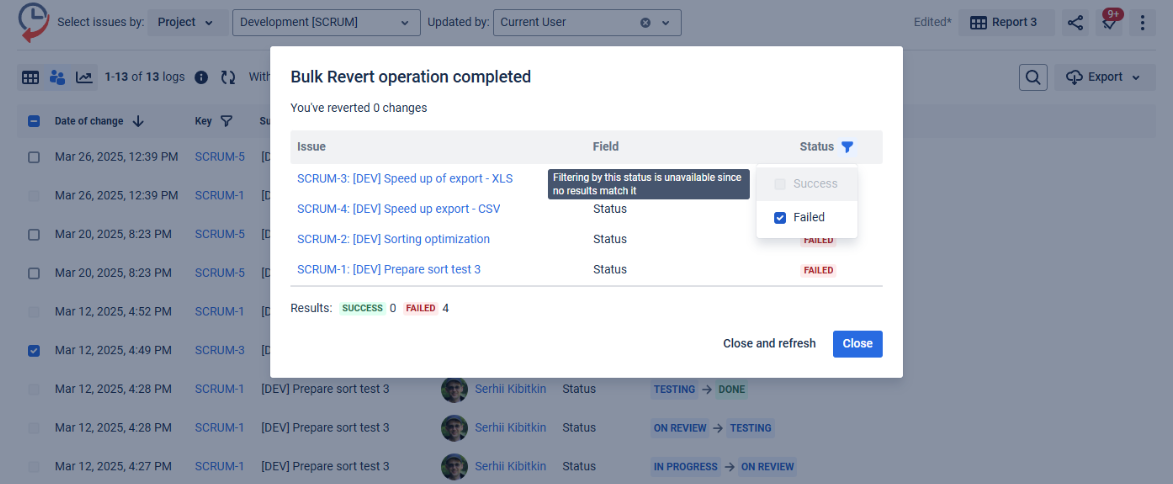Toggle the select-all checkbox in table header
This screenshot has width=1173, height=484.
tap(34, 121)
